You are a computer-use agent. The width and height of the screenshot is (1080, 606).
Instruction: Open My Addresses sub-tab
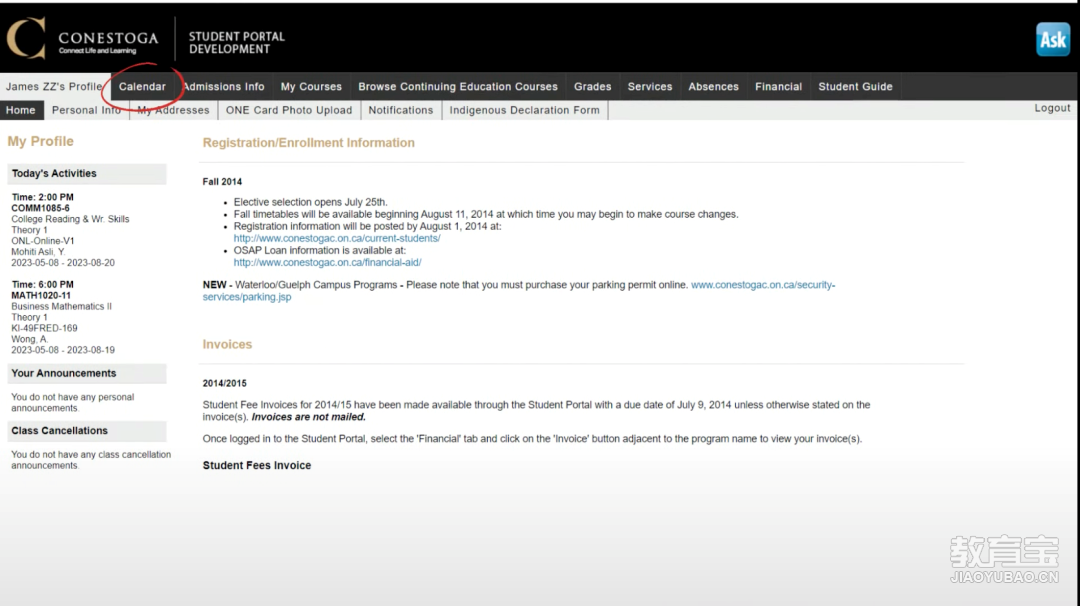coord(173,110)
